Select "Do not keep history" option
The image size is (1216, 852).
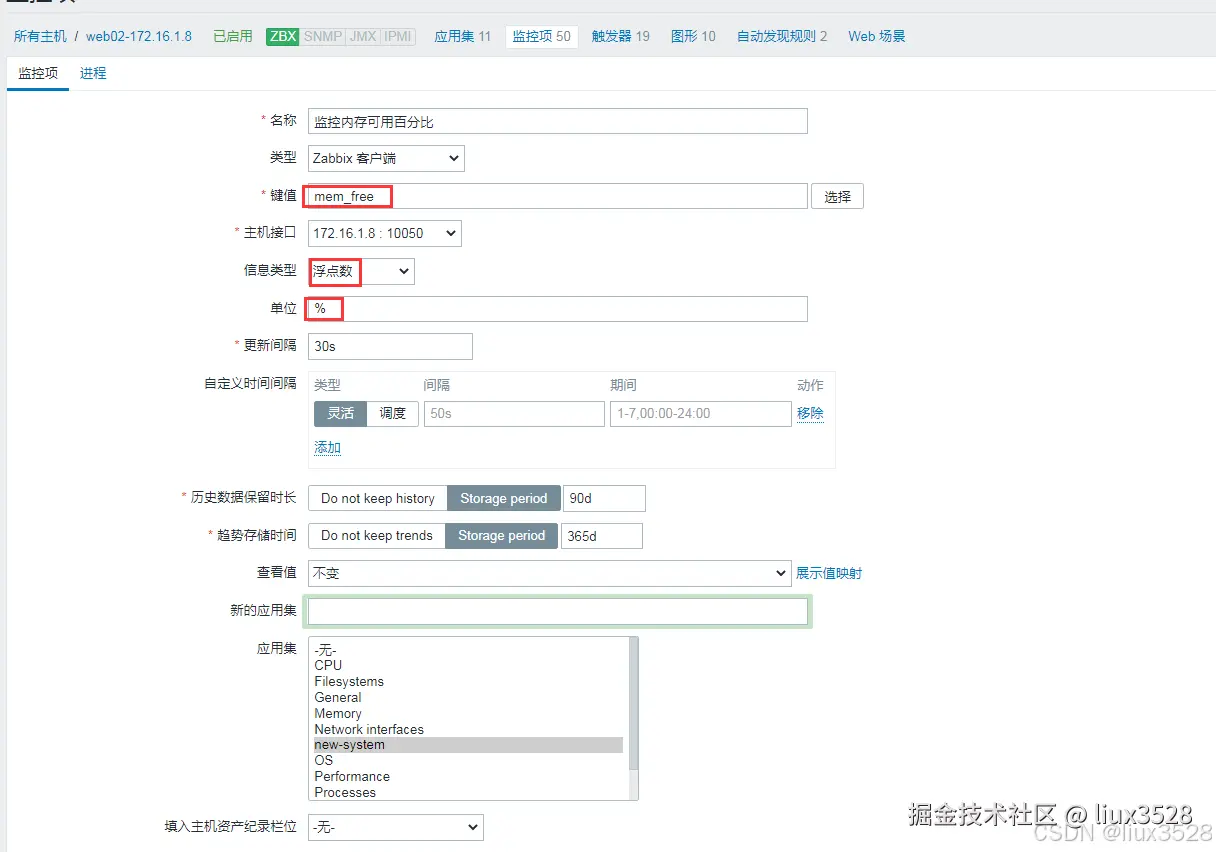(x=377, y=498)
